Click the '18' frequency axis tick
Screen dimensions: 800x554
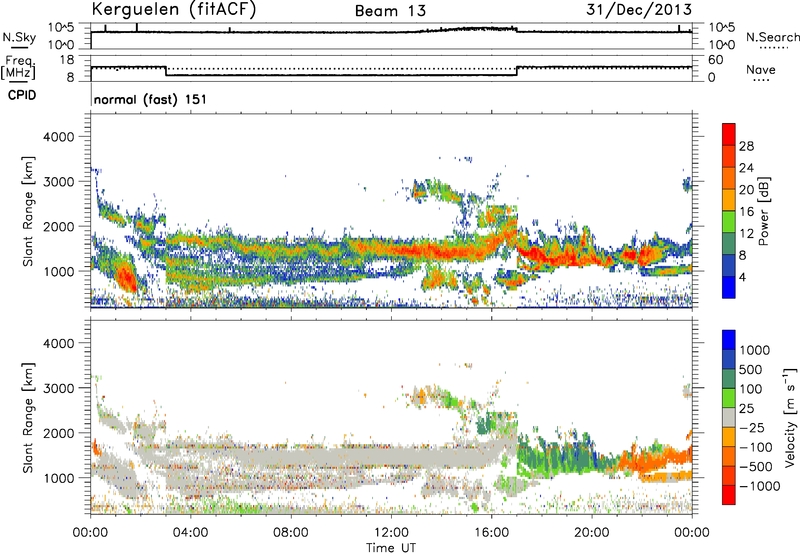pos(67,60)
